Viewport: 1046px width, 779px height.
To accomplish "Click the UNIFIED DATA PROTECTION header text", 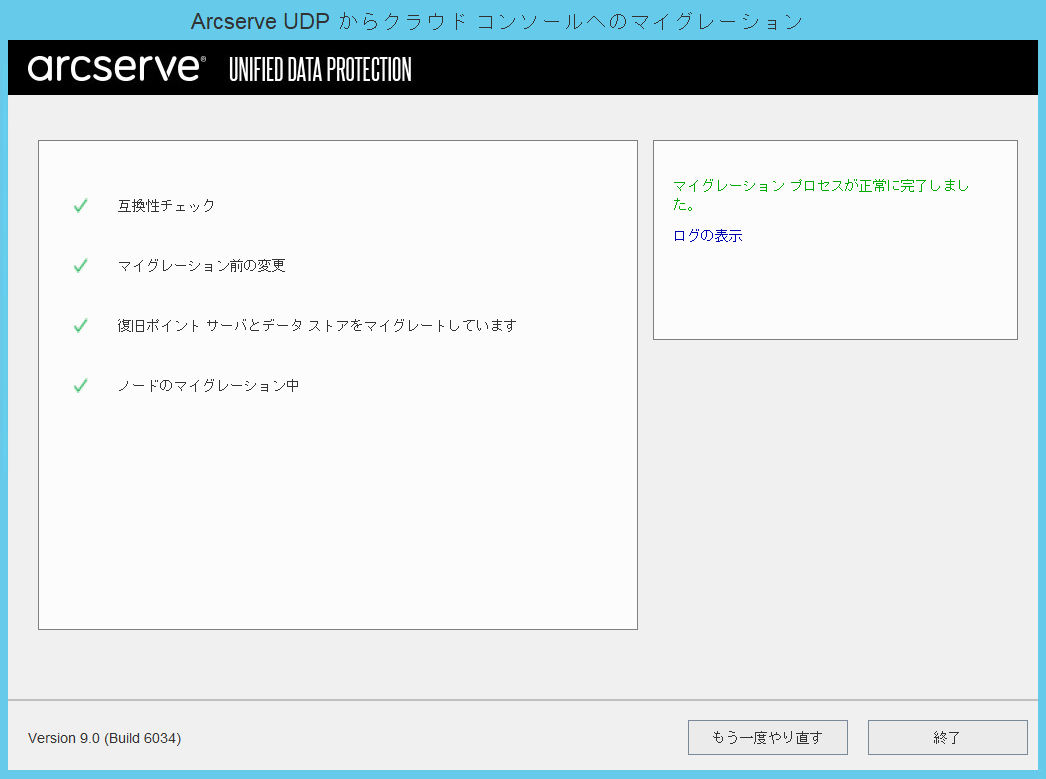I will pyautogui.click(x=320, y=69).
